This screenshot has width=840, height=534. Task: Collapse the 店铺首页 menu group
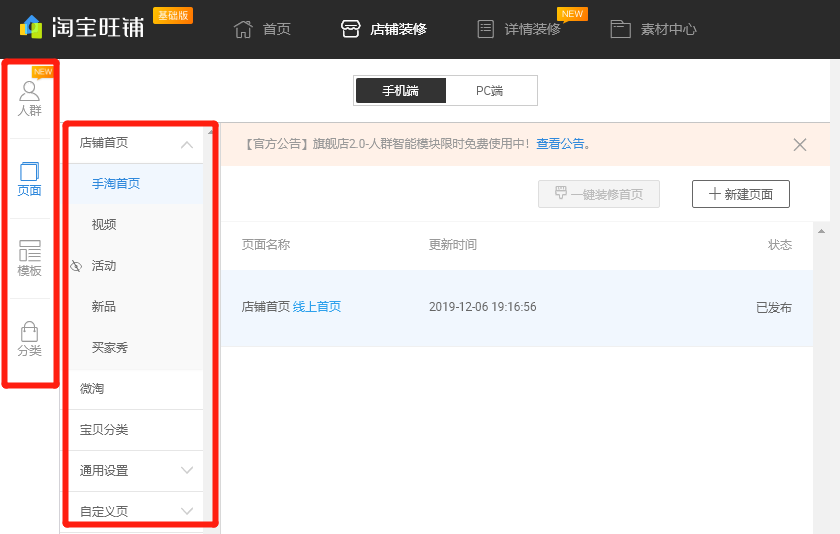[x=186, y=145]
